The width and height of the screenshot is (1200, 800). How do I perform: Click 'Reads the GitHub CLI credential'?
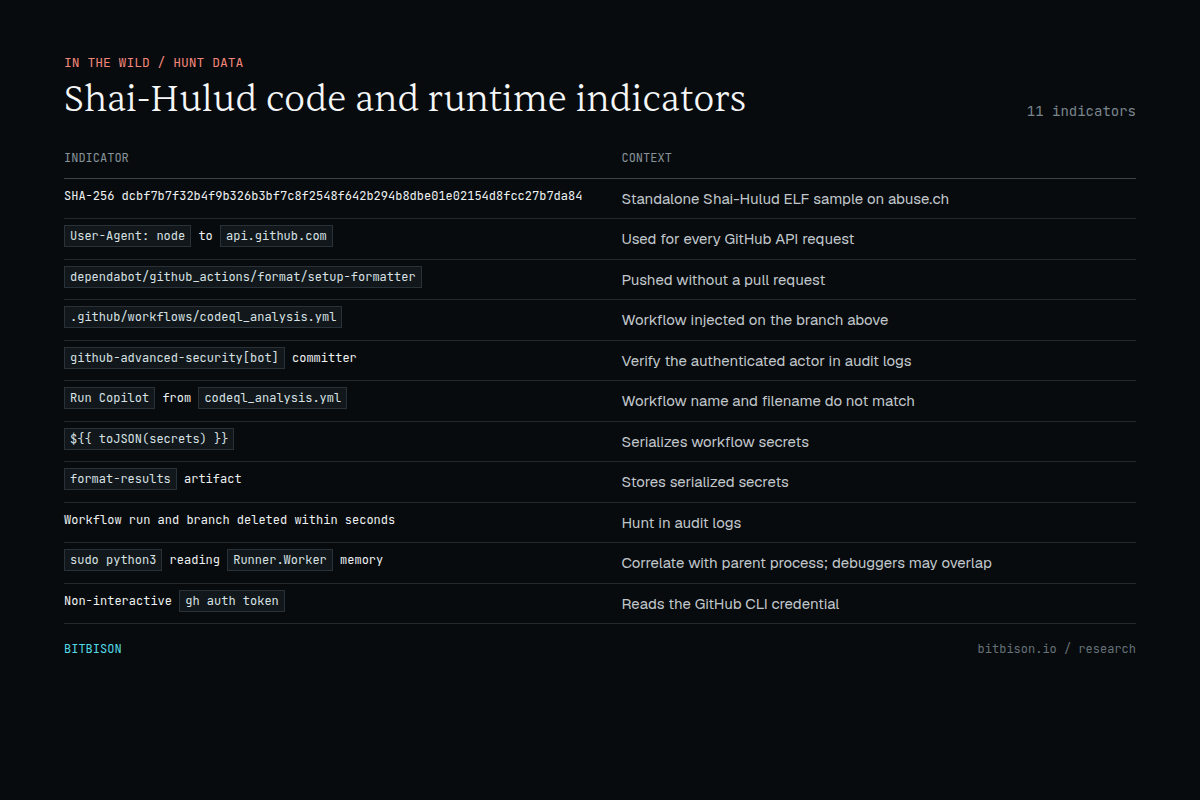click(730, 604)
